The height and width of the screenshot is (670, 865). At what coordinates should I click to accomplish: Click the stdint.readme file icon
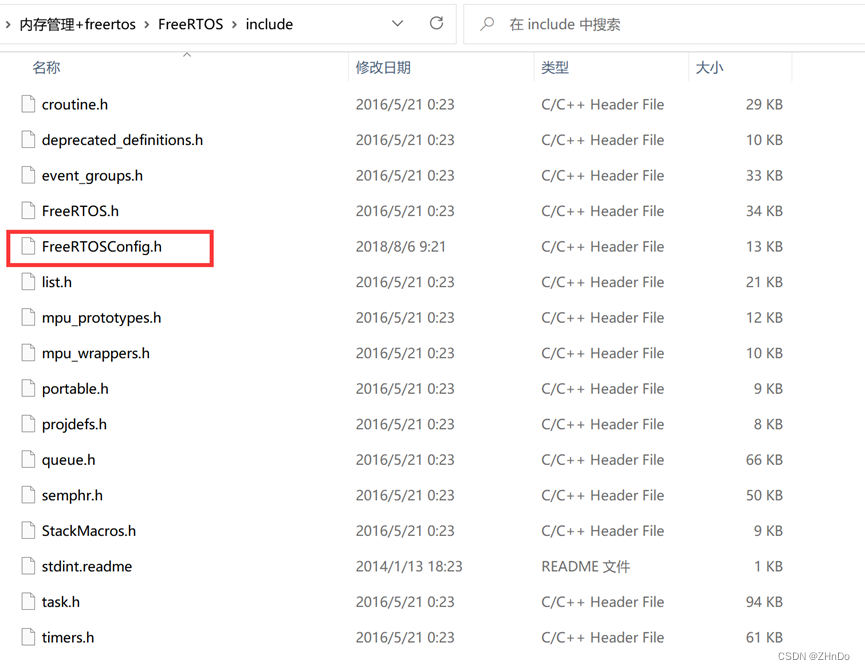pos(28,566)
